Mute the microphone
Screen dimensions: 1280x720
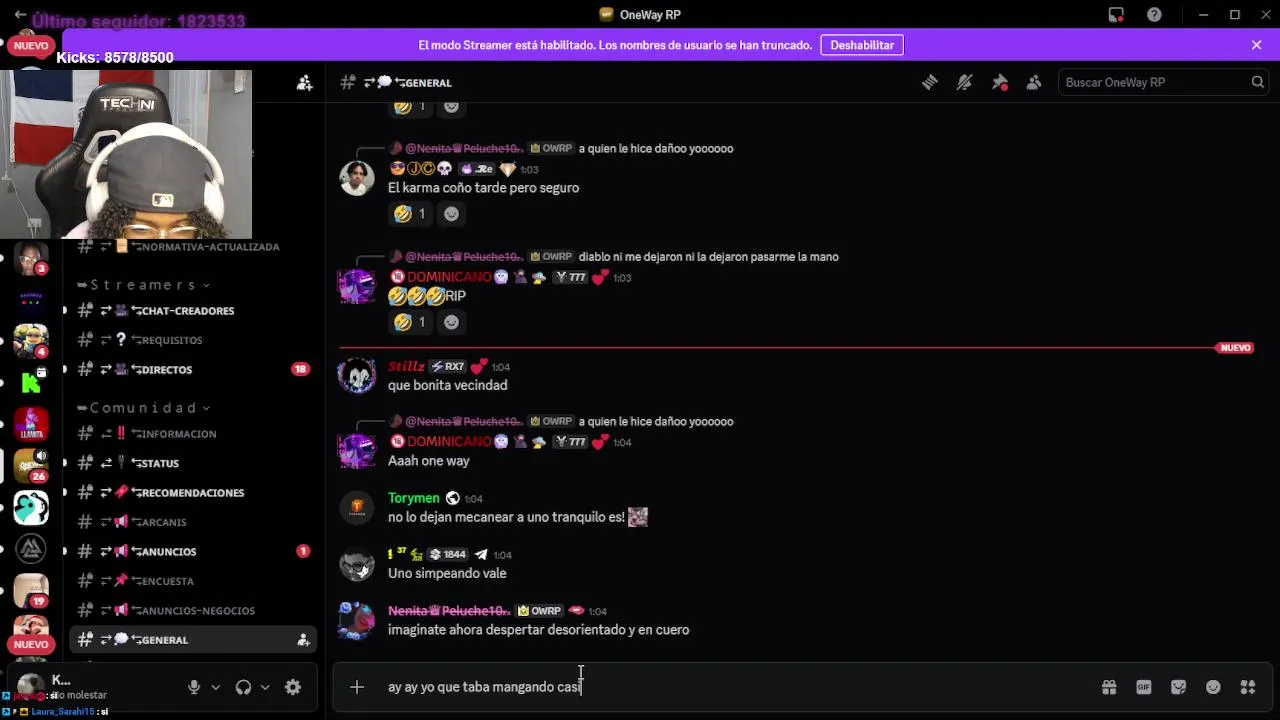pos(194,687)
